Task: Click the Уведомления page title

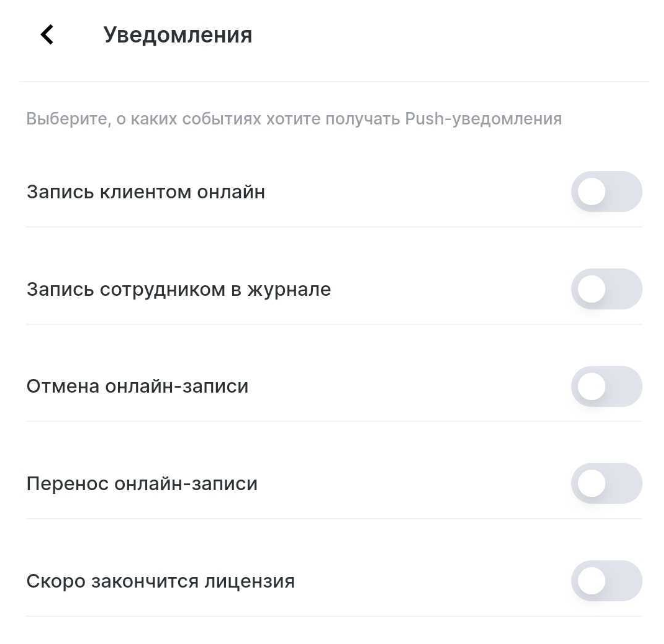Action: click(x=177, y=35)
